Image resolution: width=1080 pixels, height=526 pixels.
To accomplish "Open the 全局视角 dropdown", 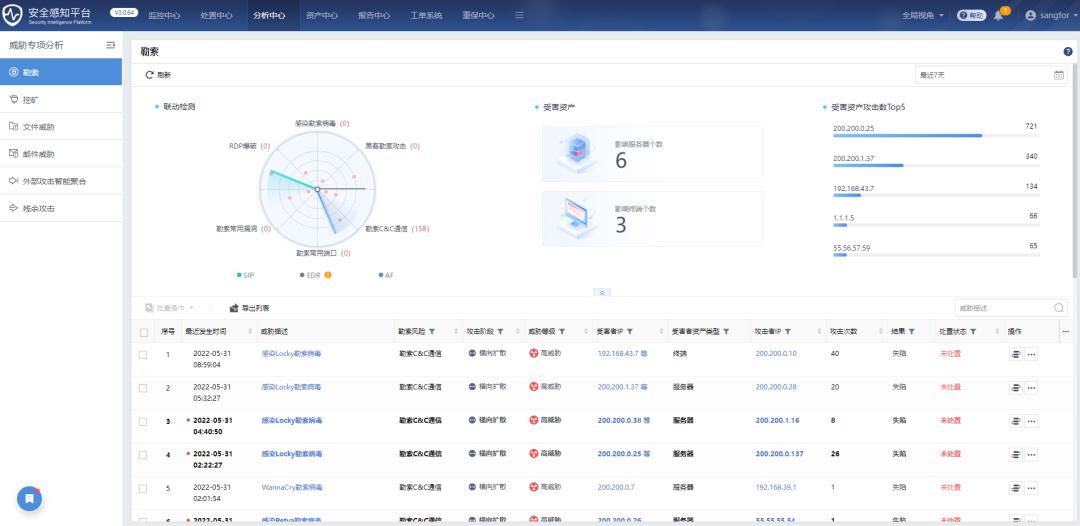I will [923, 16].
